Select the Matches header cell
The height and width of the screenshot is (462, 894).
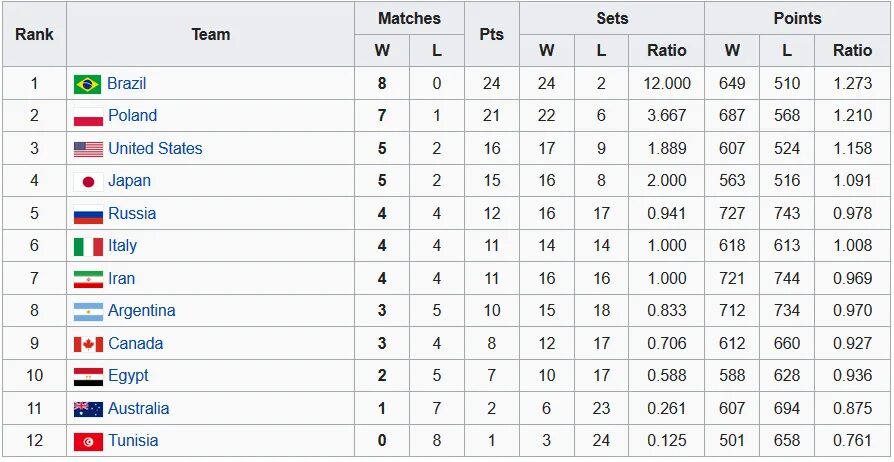click(x=409, y=18)
